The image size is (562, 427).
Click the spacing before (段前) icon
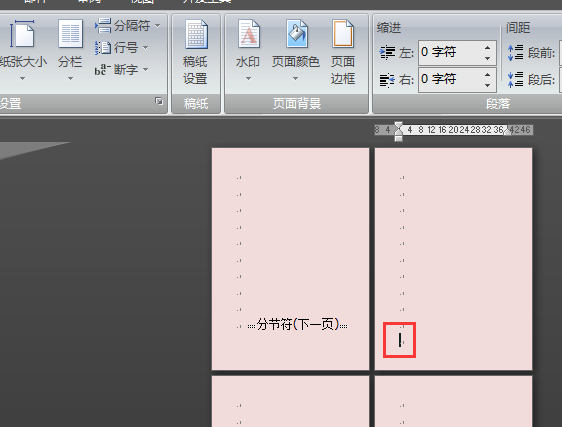click(515, 52)
